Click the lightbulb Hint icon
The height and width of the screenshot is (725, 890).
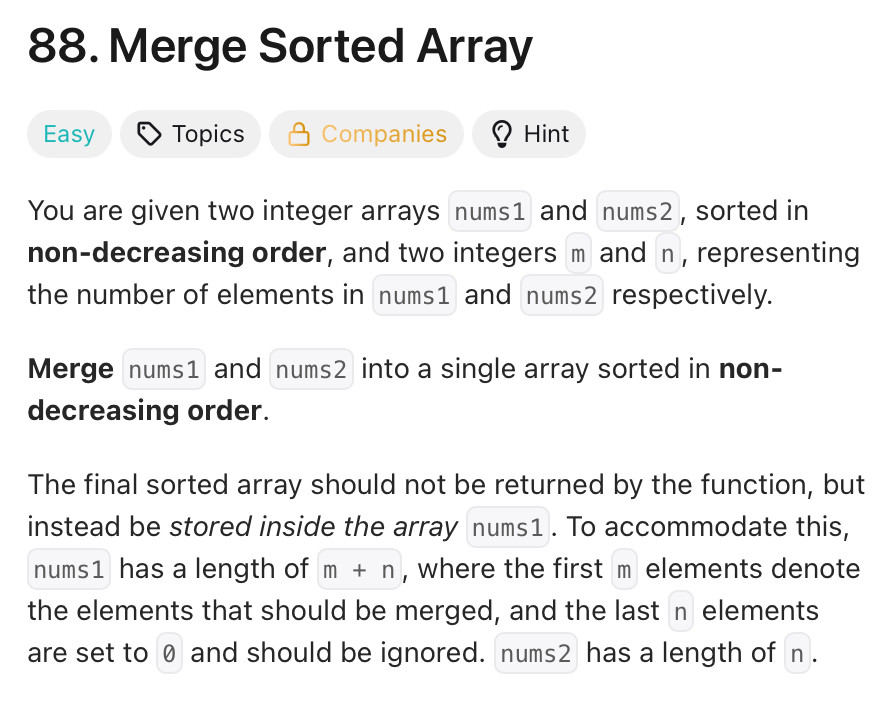coord(502,134)
